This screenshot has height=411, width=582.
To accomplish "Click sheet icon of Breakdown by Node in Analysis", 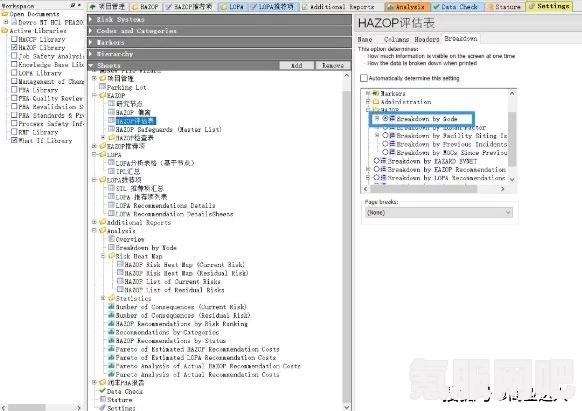I will point(111,248).
